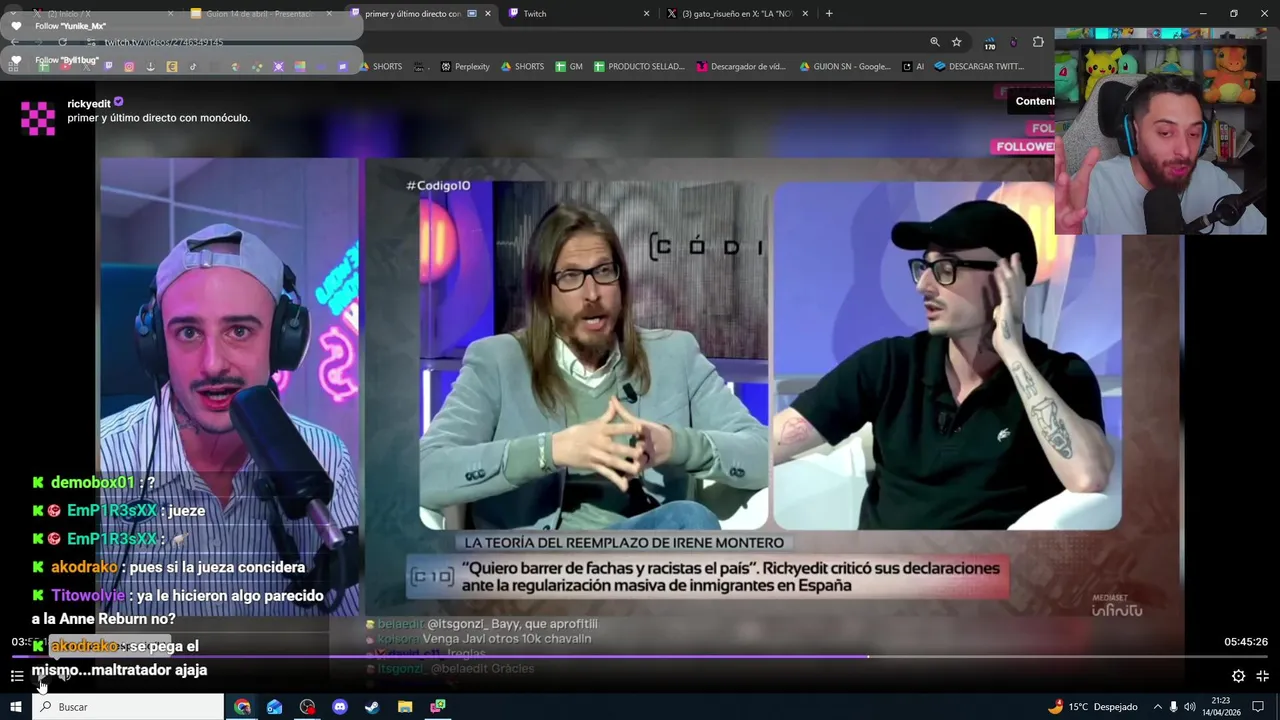1280x720 pixels.
Task: Open the 15°C Despejado weather widget
Action: point(1091,707)
